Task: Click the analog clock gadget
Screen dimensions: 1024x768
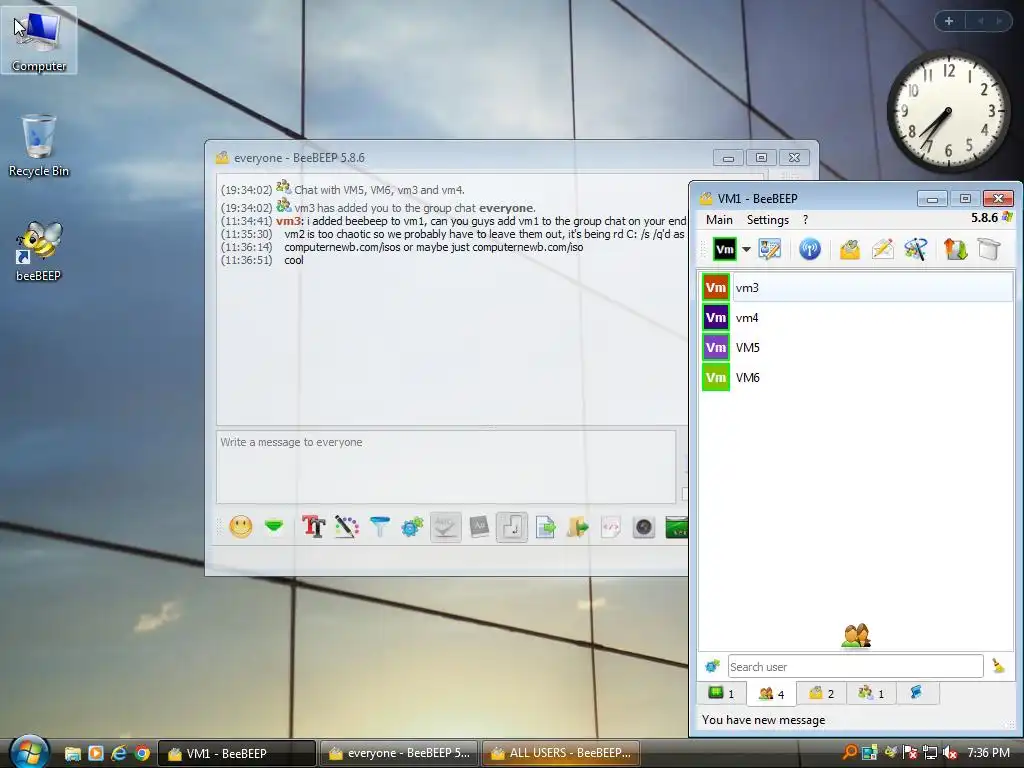Action: [x=948, y=111]
